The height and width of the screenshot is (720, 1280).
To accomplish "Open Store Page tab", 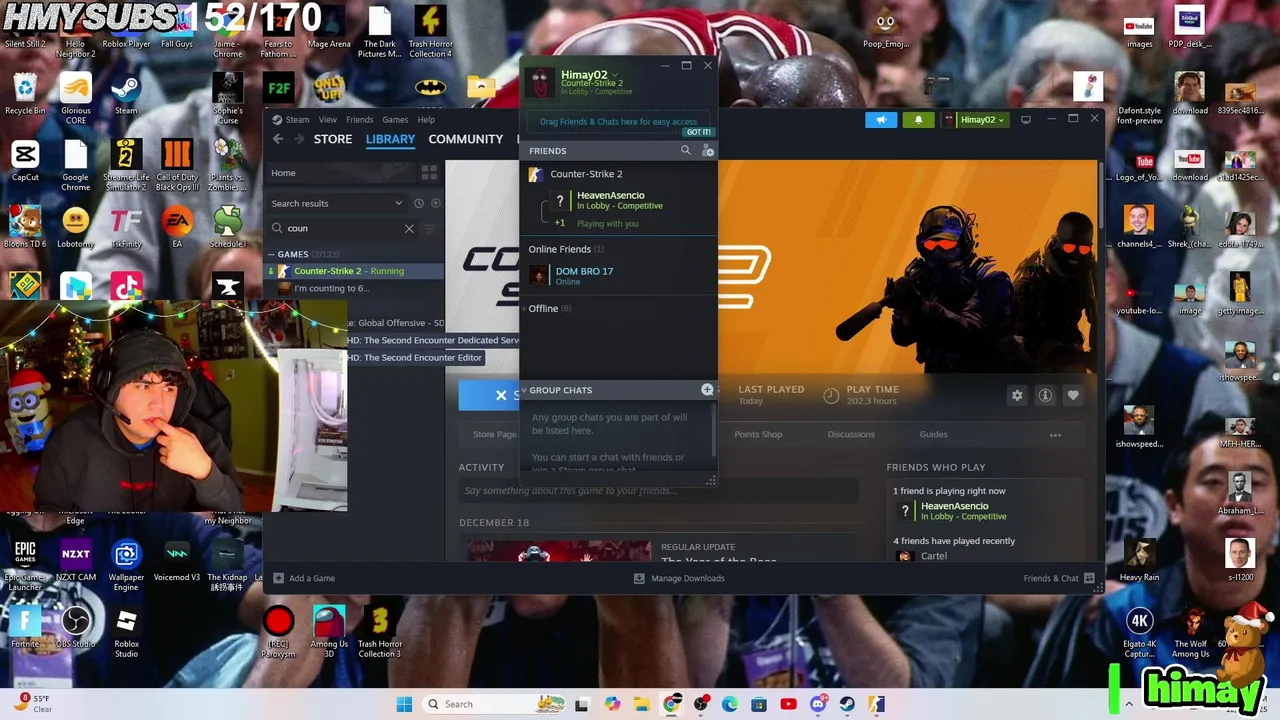I will point(495,435).
